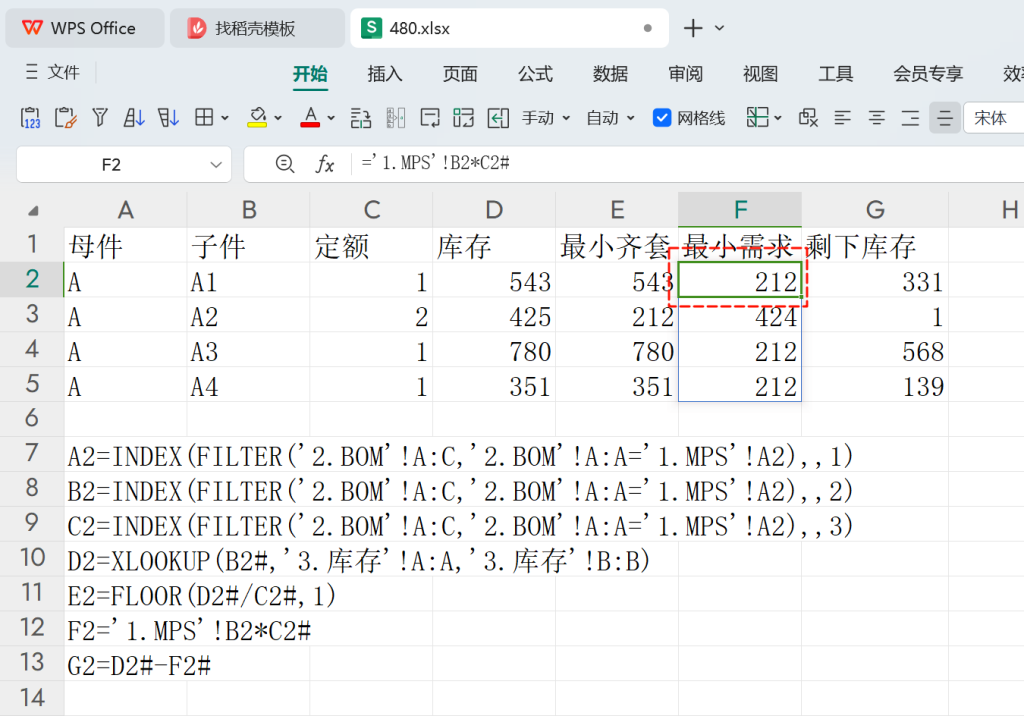This screenshot has width=1024, height=716.
Task: Click the hamburger menu icon beside 文件
Action: point(31,71)
